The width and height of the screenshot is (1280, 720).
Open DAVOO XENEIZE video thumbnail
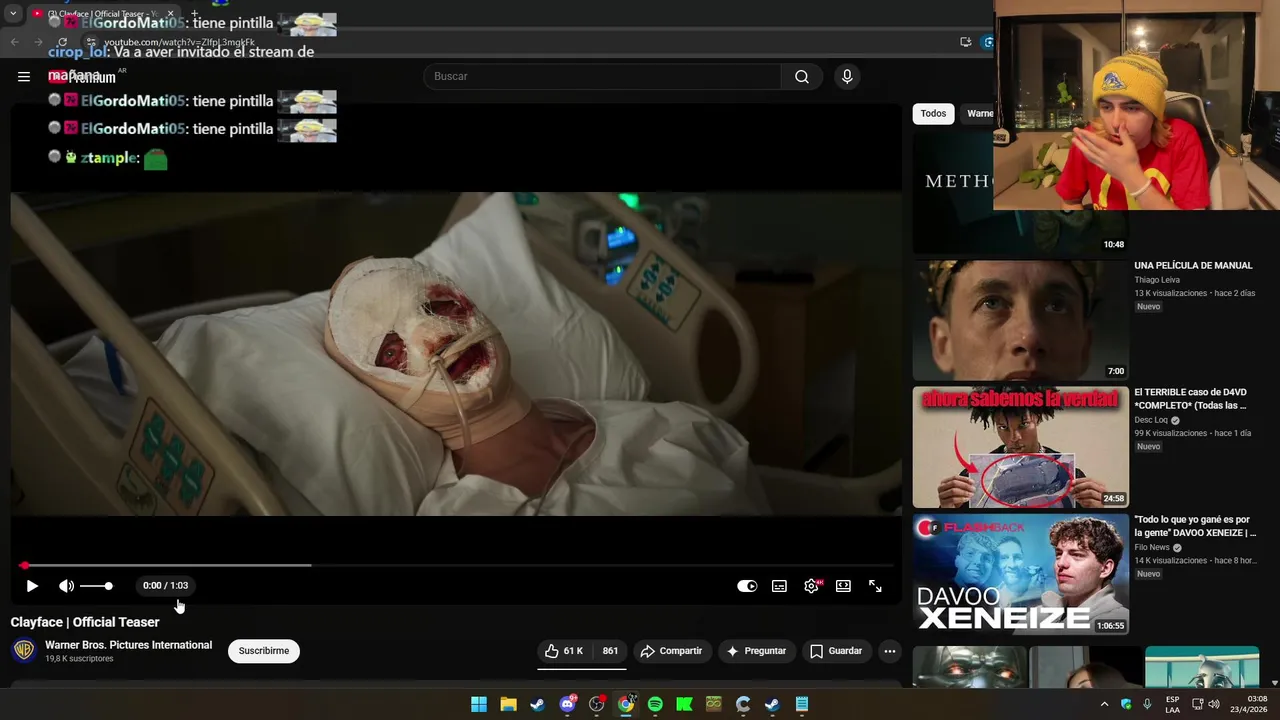[1020, 574]
